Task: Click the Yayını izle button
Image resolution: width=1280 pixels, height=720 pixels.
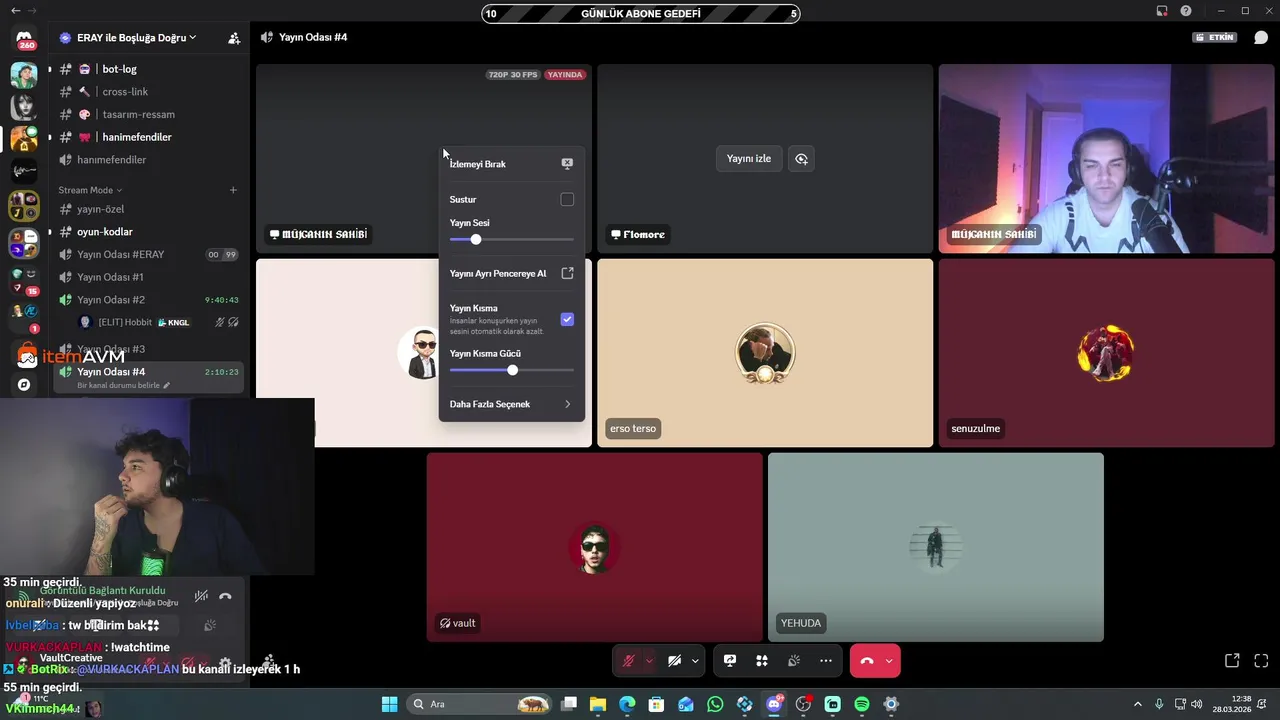Action: tap(749, 159)
